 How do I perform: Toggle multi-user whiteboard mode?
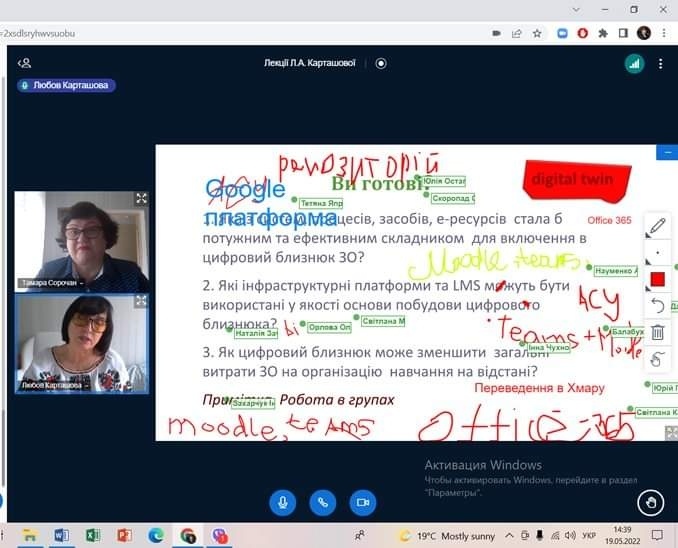point(657,359)
